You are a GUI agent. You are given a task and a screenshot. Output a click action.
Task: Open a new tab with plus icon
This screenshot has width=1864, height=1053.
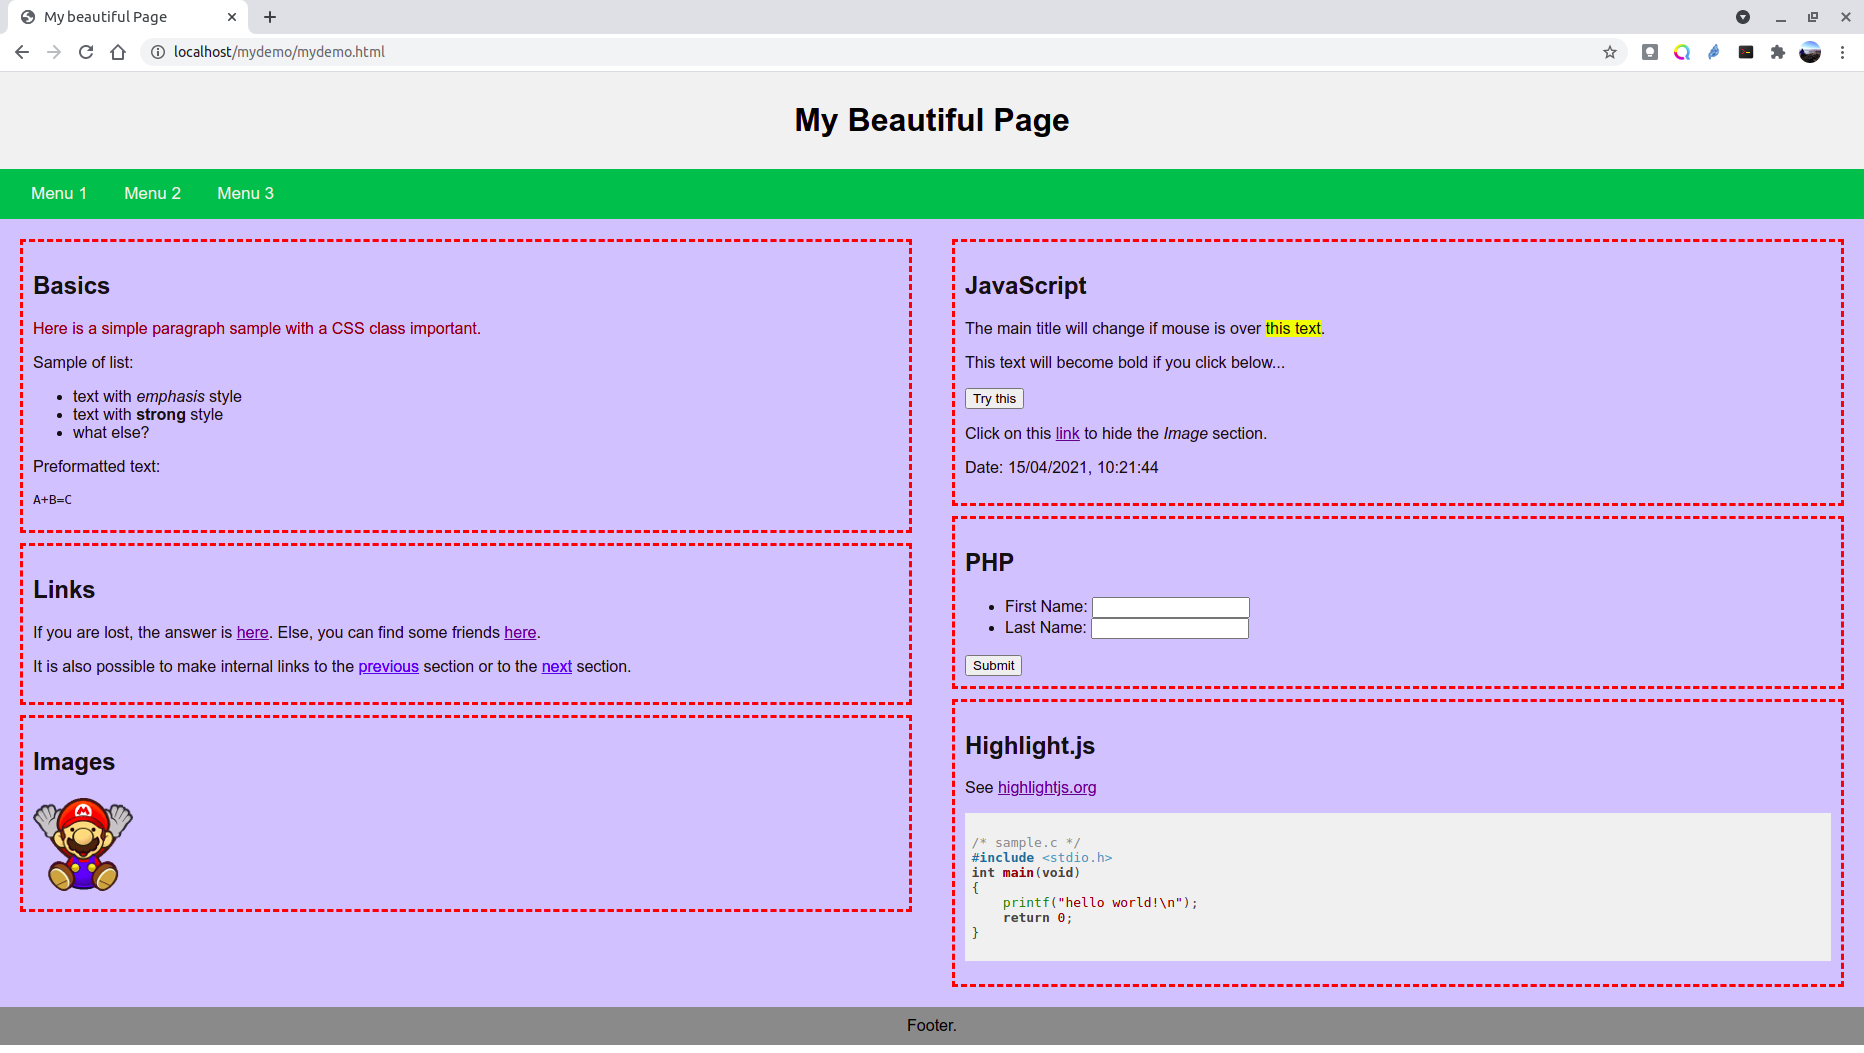click(270, 17)
